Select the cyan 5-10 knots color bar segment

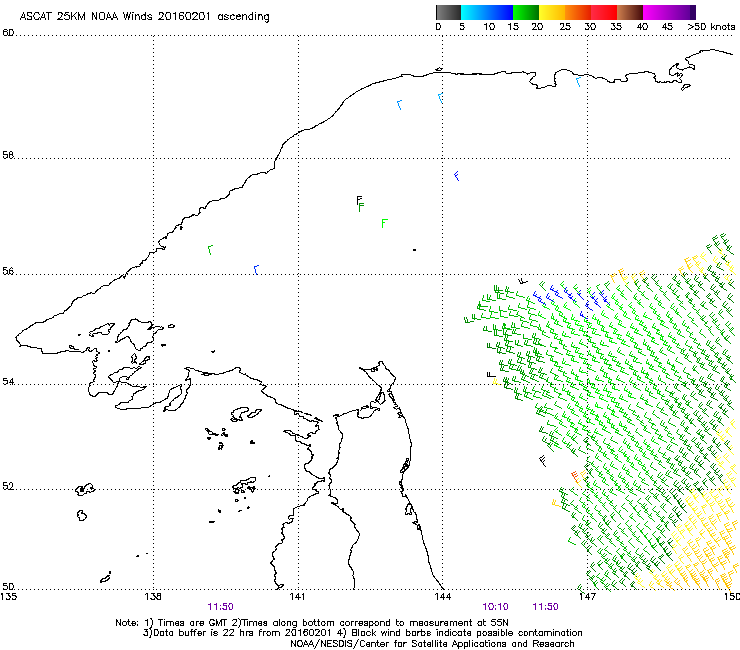point(474,12)
